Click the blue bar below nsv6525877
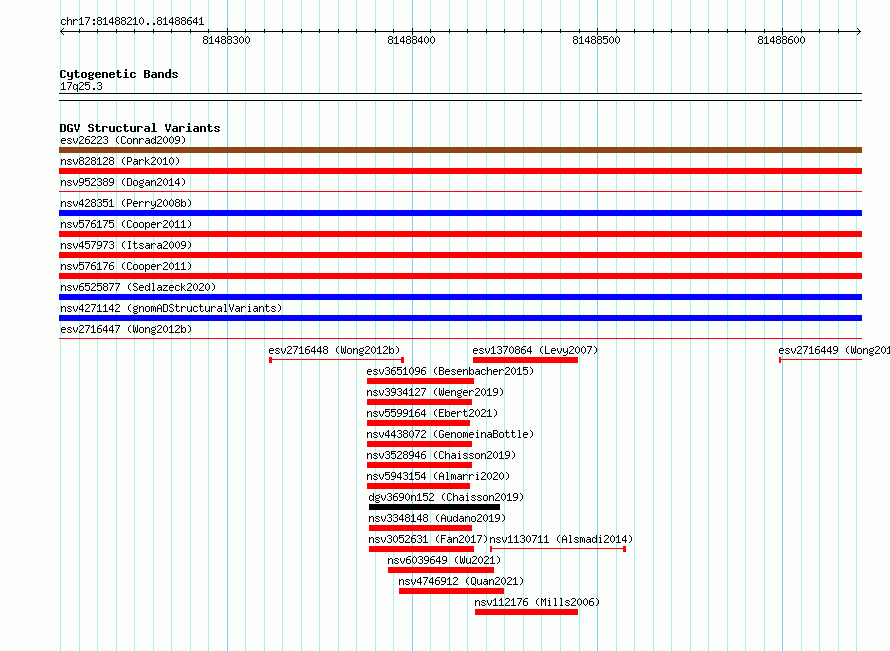This screenshot has height=651, width=890. point(460,297)
